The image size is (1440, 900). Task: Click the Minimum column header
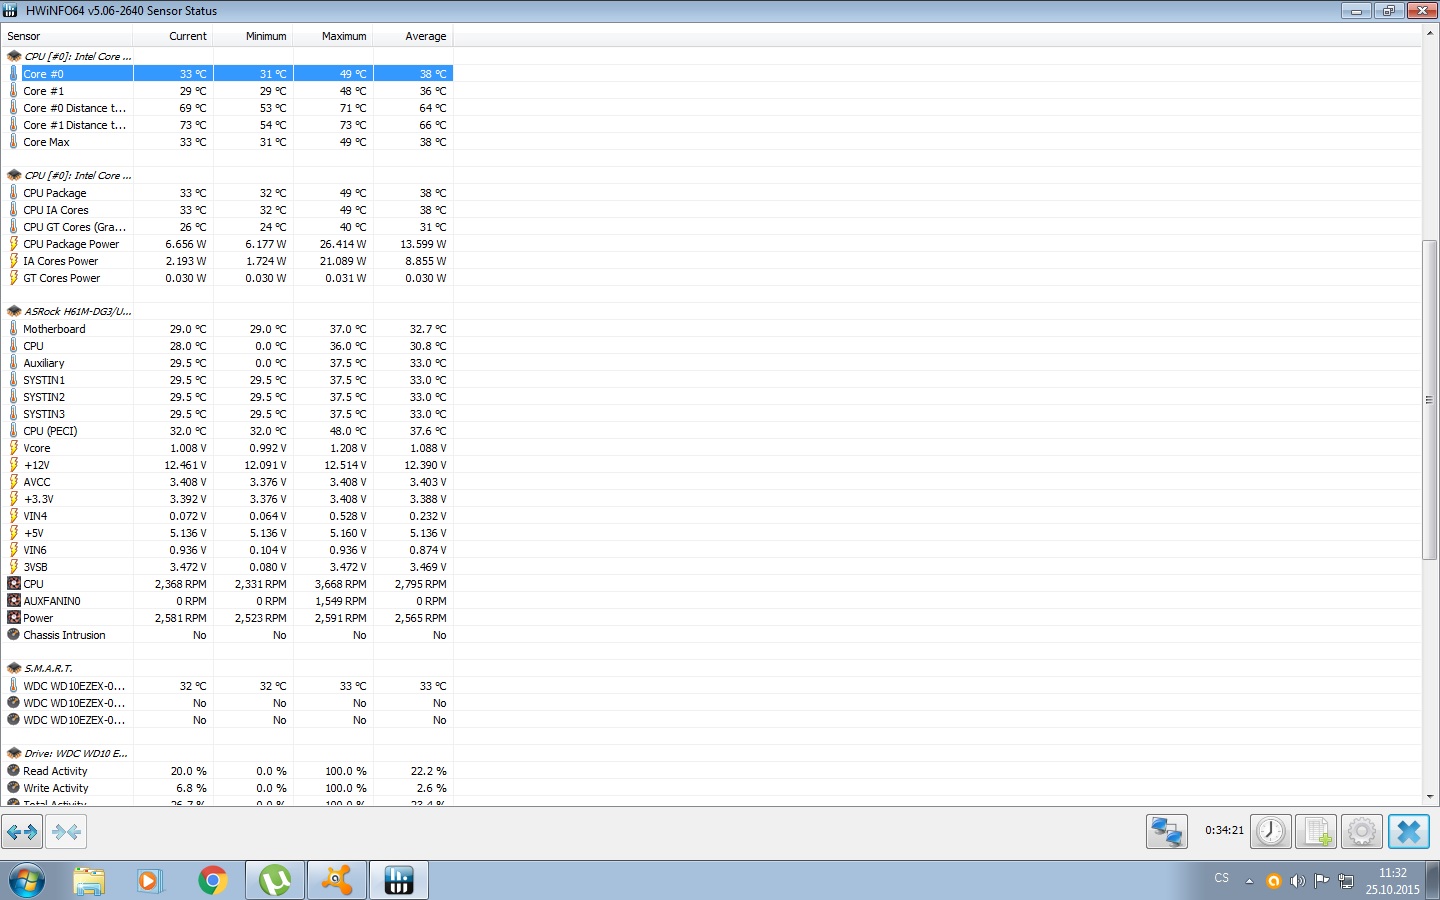pos(253,36)
